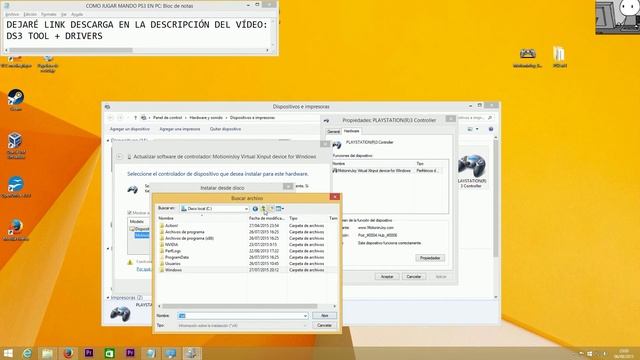Click the Propiedades button in the properties window
Image resolution: width=640 pixels, height=360 pixels.
pos(430,258)
